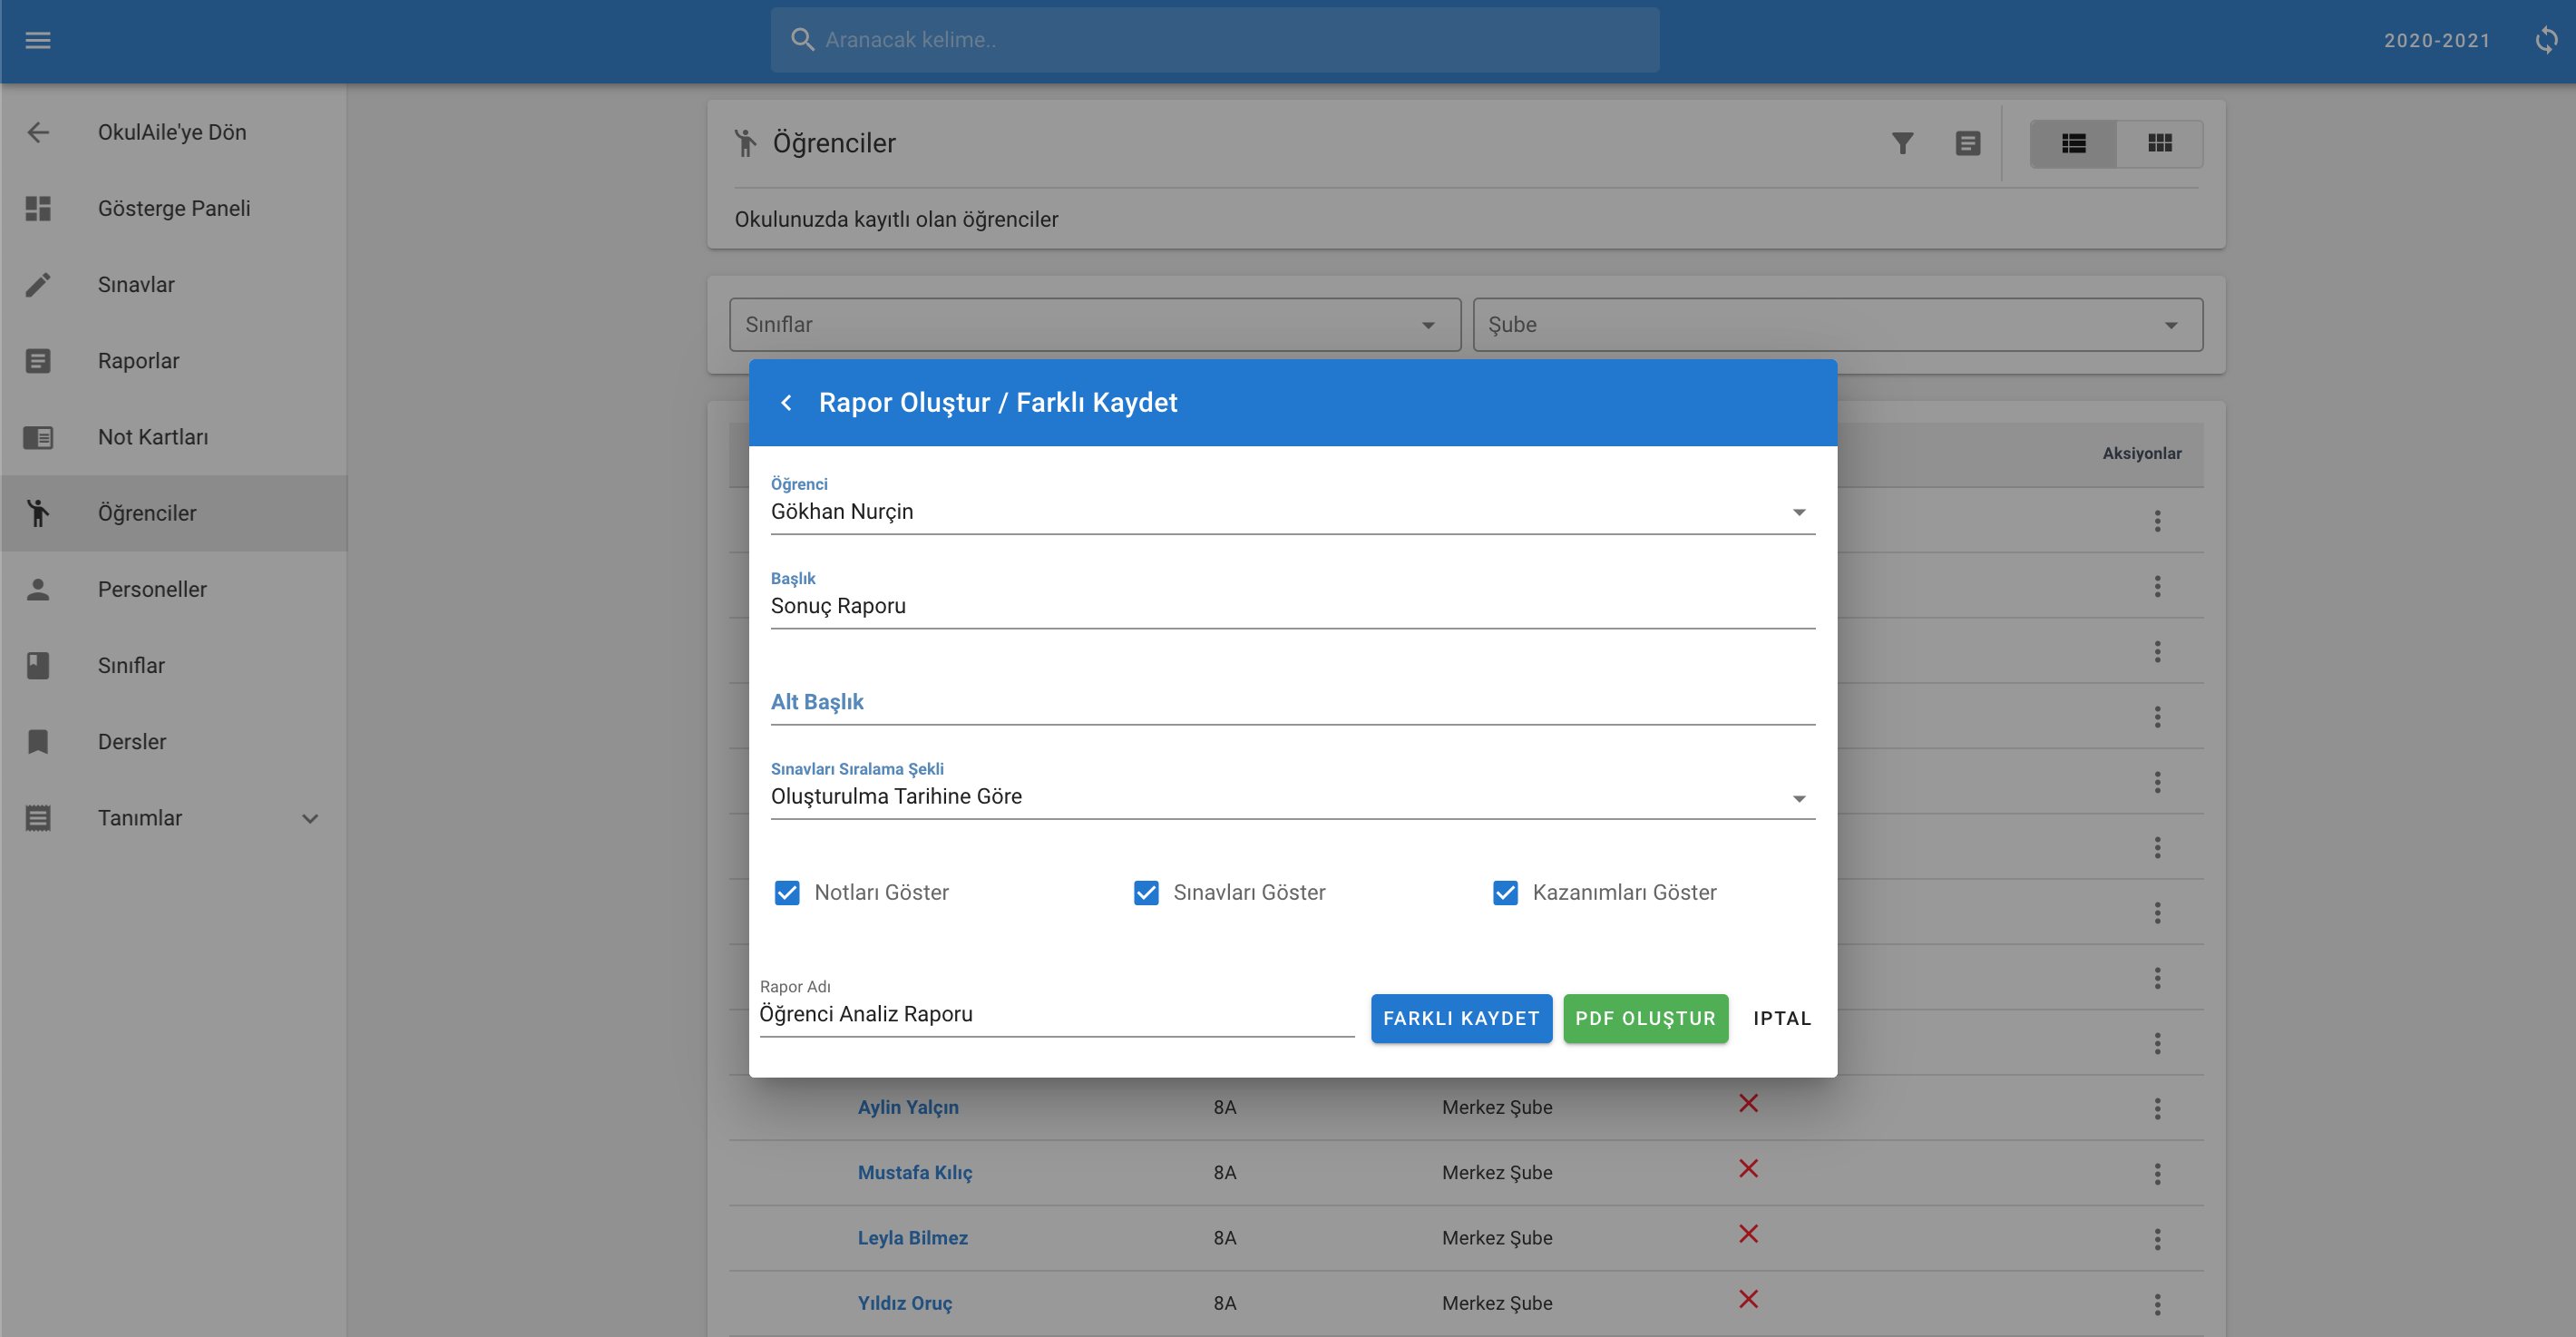The height and width of the screenshot is (1337, 2576).
Task: Open student link Leyla Bilmez
Action: click(913, 1238)
